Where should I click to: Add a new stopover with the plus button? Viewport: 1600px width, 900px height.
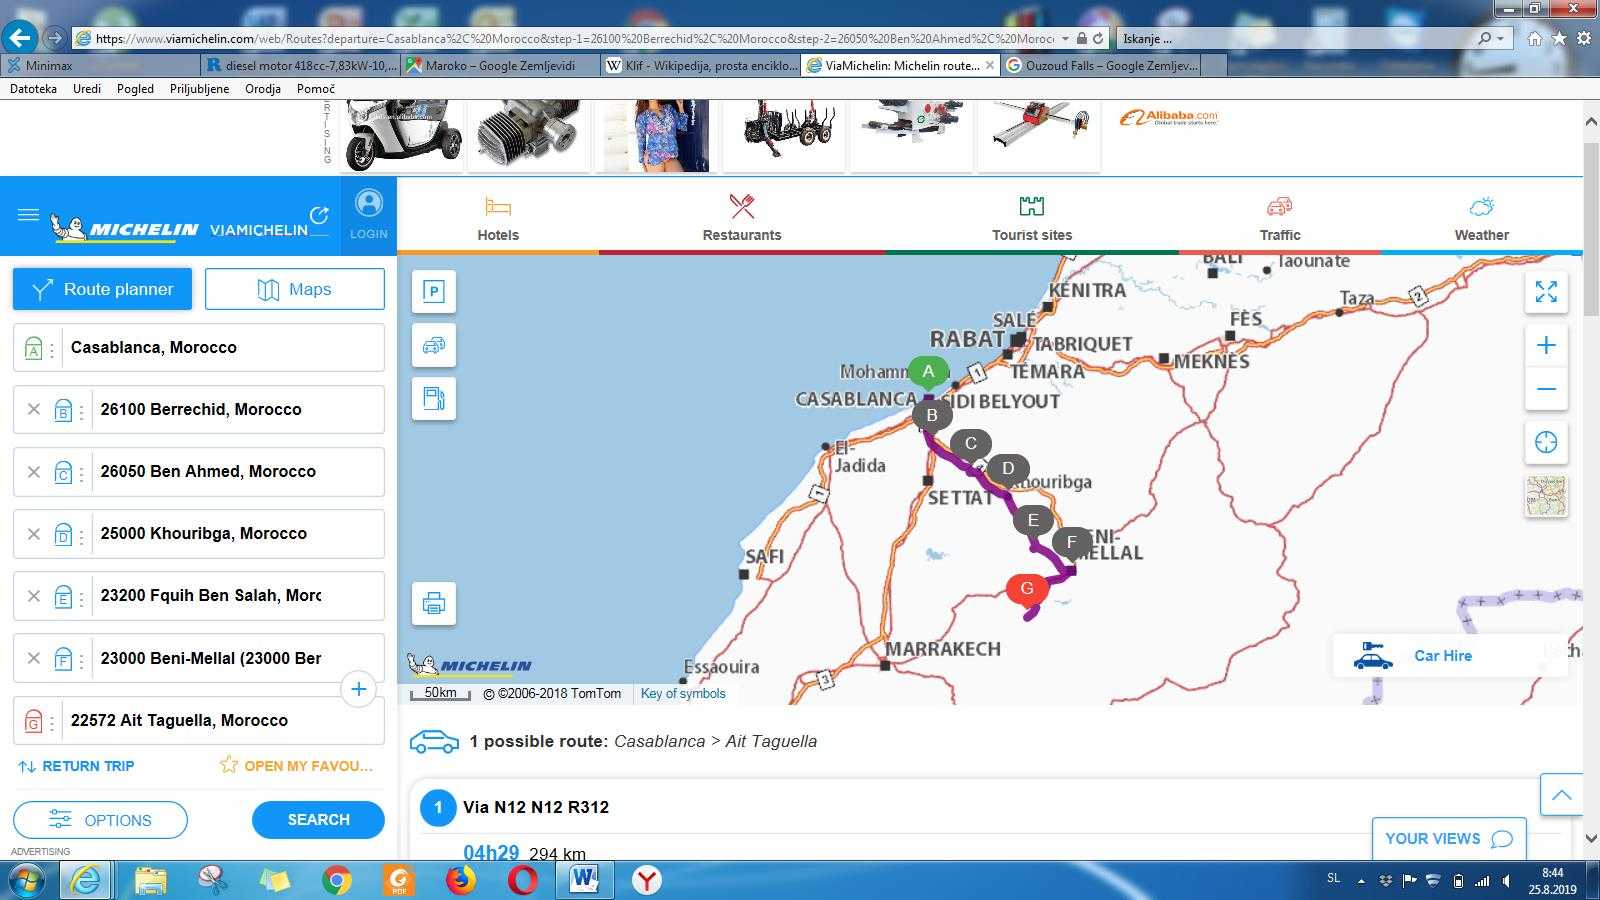pos(359,689)
